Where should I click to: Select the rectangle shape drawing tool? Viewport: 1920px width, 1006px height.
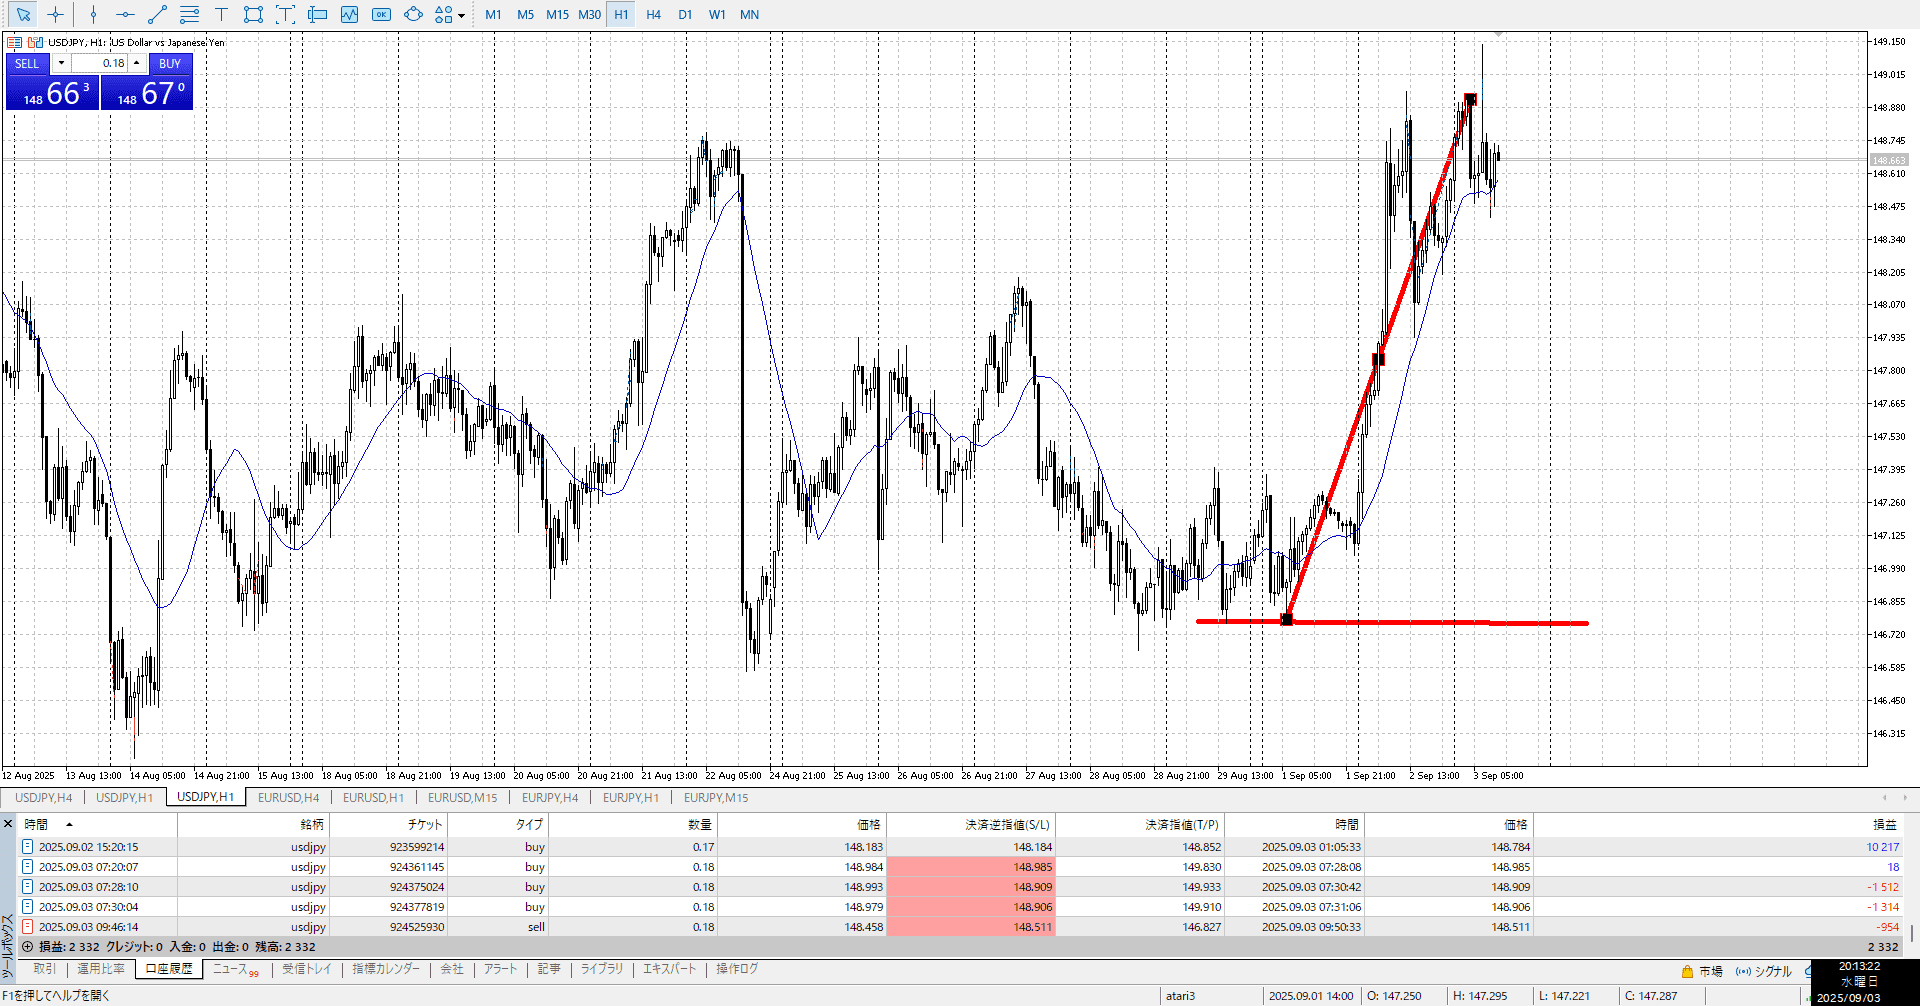(253, 14)
